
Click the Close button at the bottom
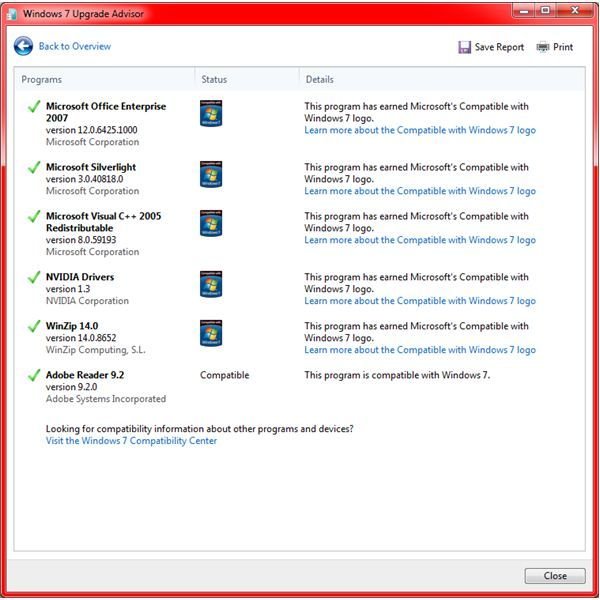point(555,576)
